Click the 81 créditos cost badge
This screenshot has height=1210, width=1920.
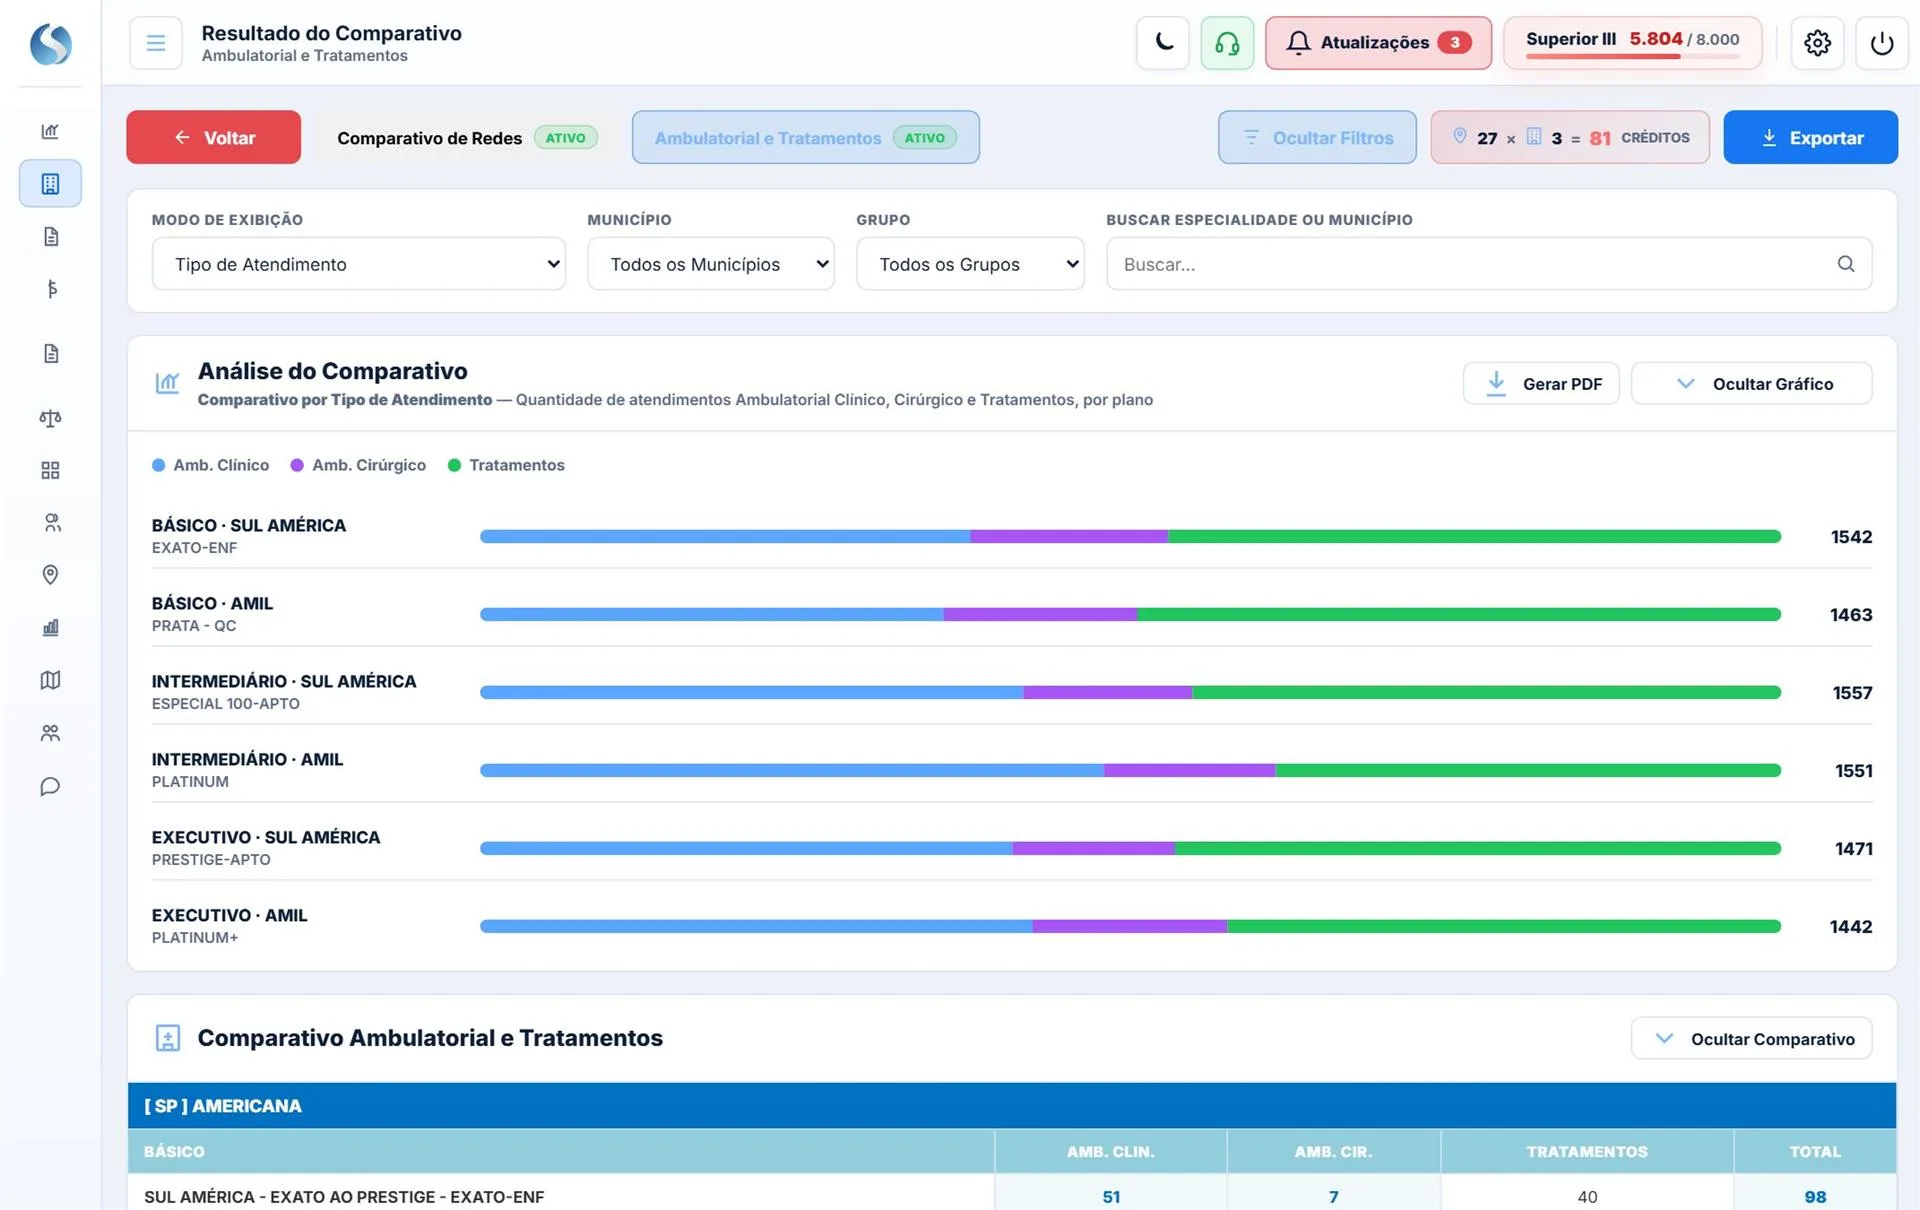coord(1569,137)
